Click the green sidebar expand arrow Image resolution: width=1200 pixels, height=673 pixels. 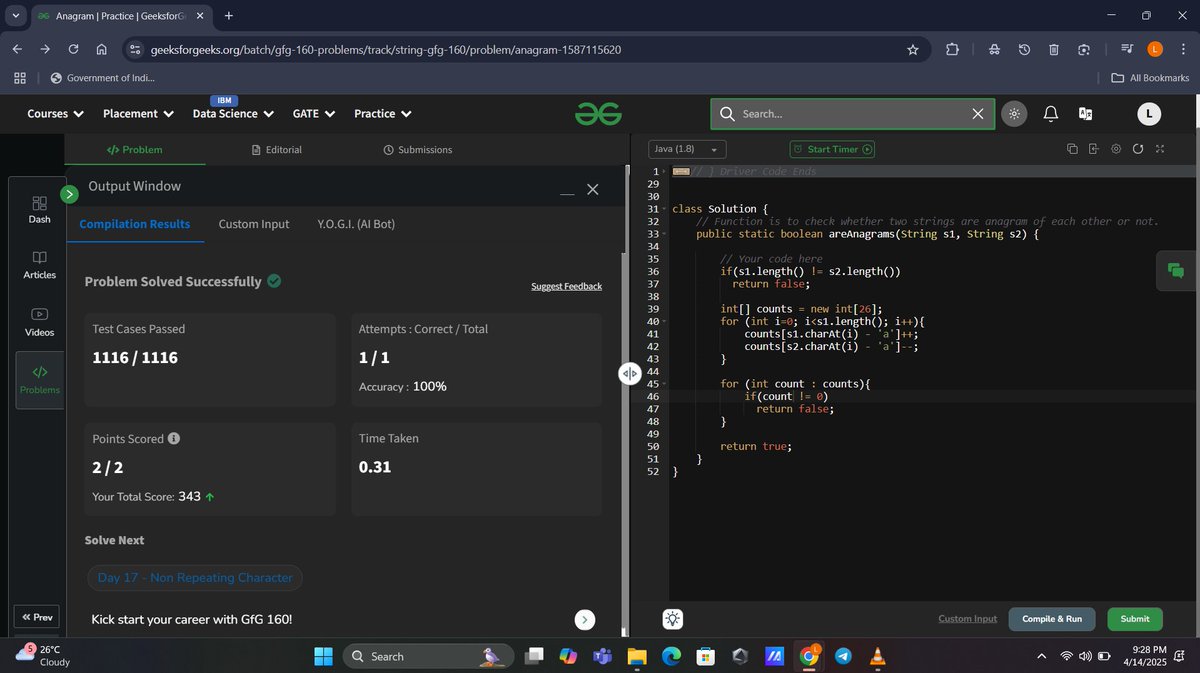[69, 194]
